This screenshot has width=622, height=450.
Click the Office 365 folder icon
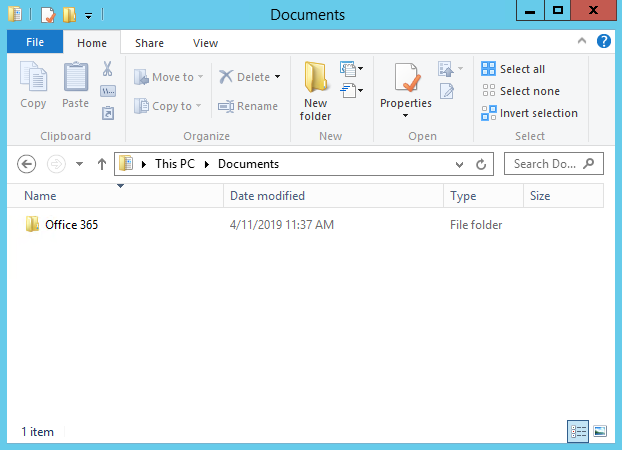[32, 225]
